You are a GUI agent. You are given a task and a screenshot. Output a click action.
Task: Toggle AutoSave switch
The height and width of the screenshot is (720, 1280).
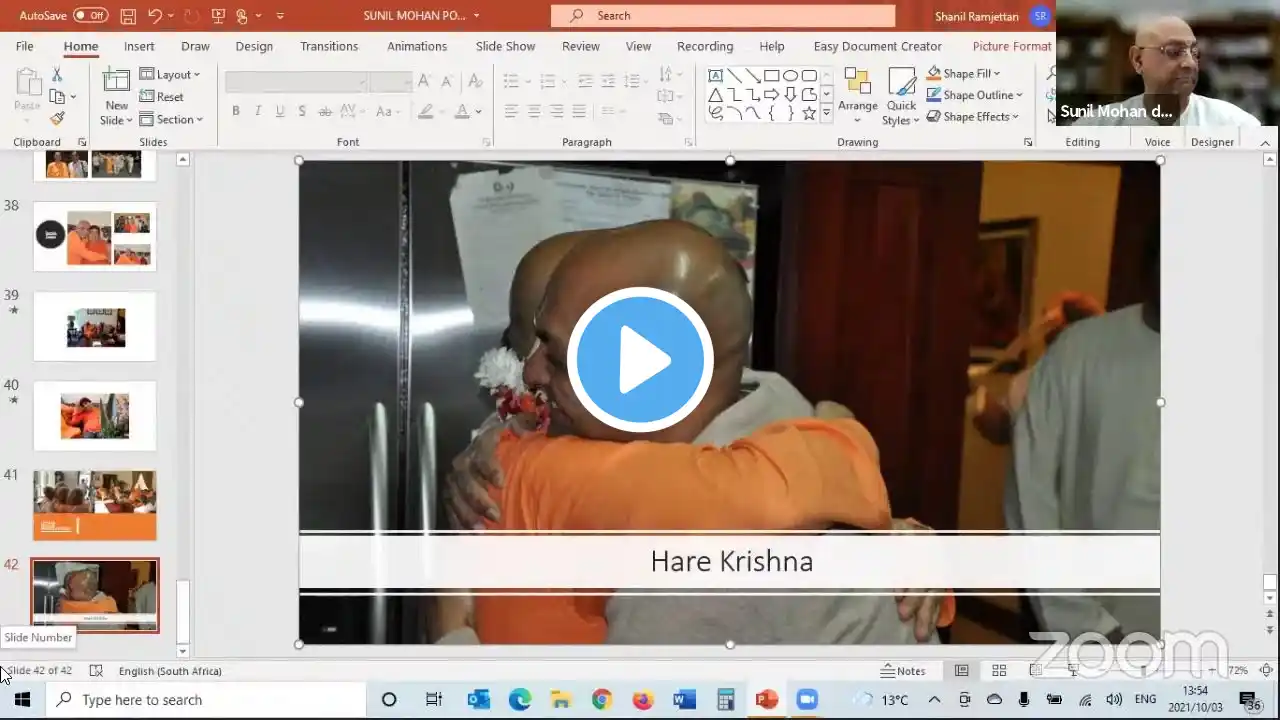(90, 16)
